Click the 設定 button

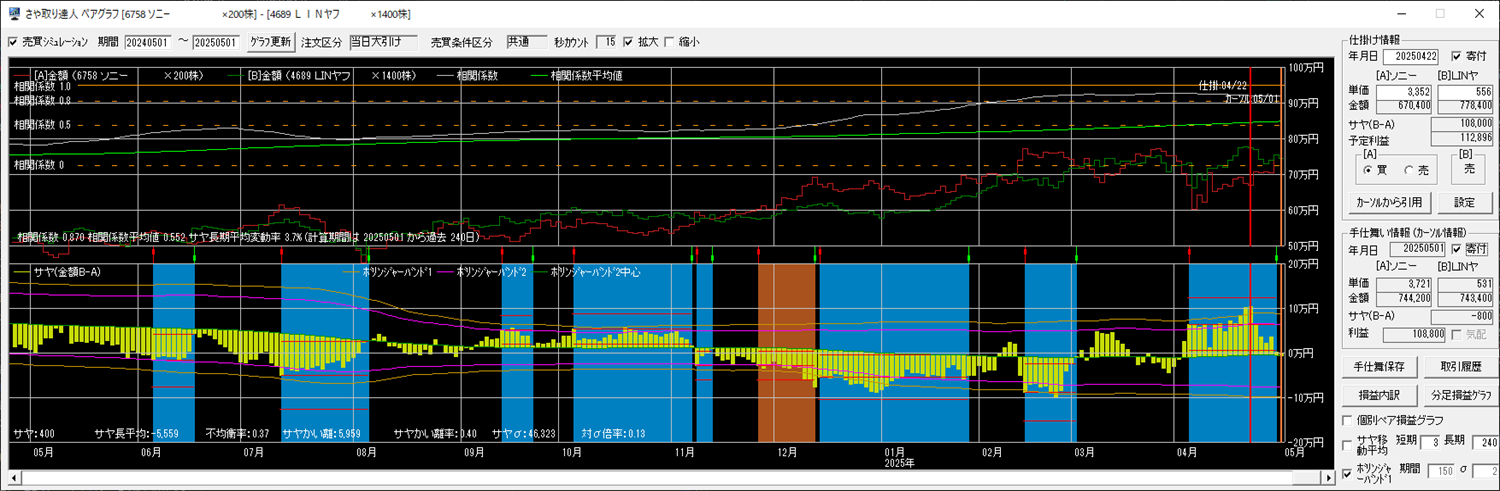(1464, 203)
